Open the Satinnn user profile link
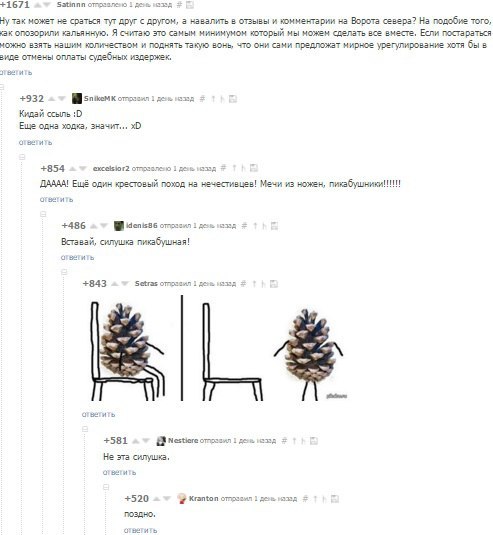 71,5
